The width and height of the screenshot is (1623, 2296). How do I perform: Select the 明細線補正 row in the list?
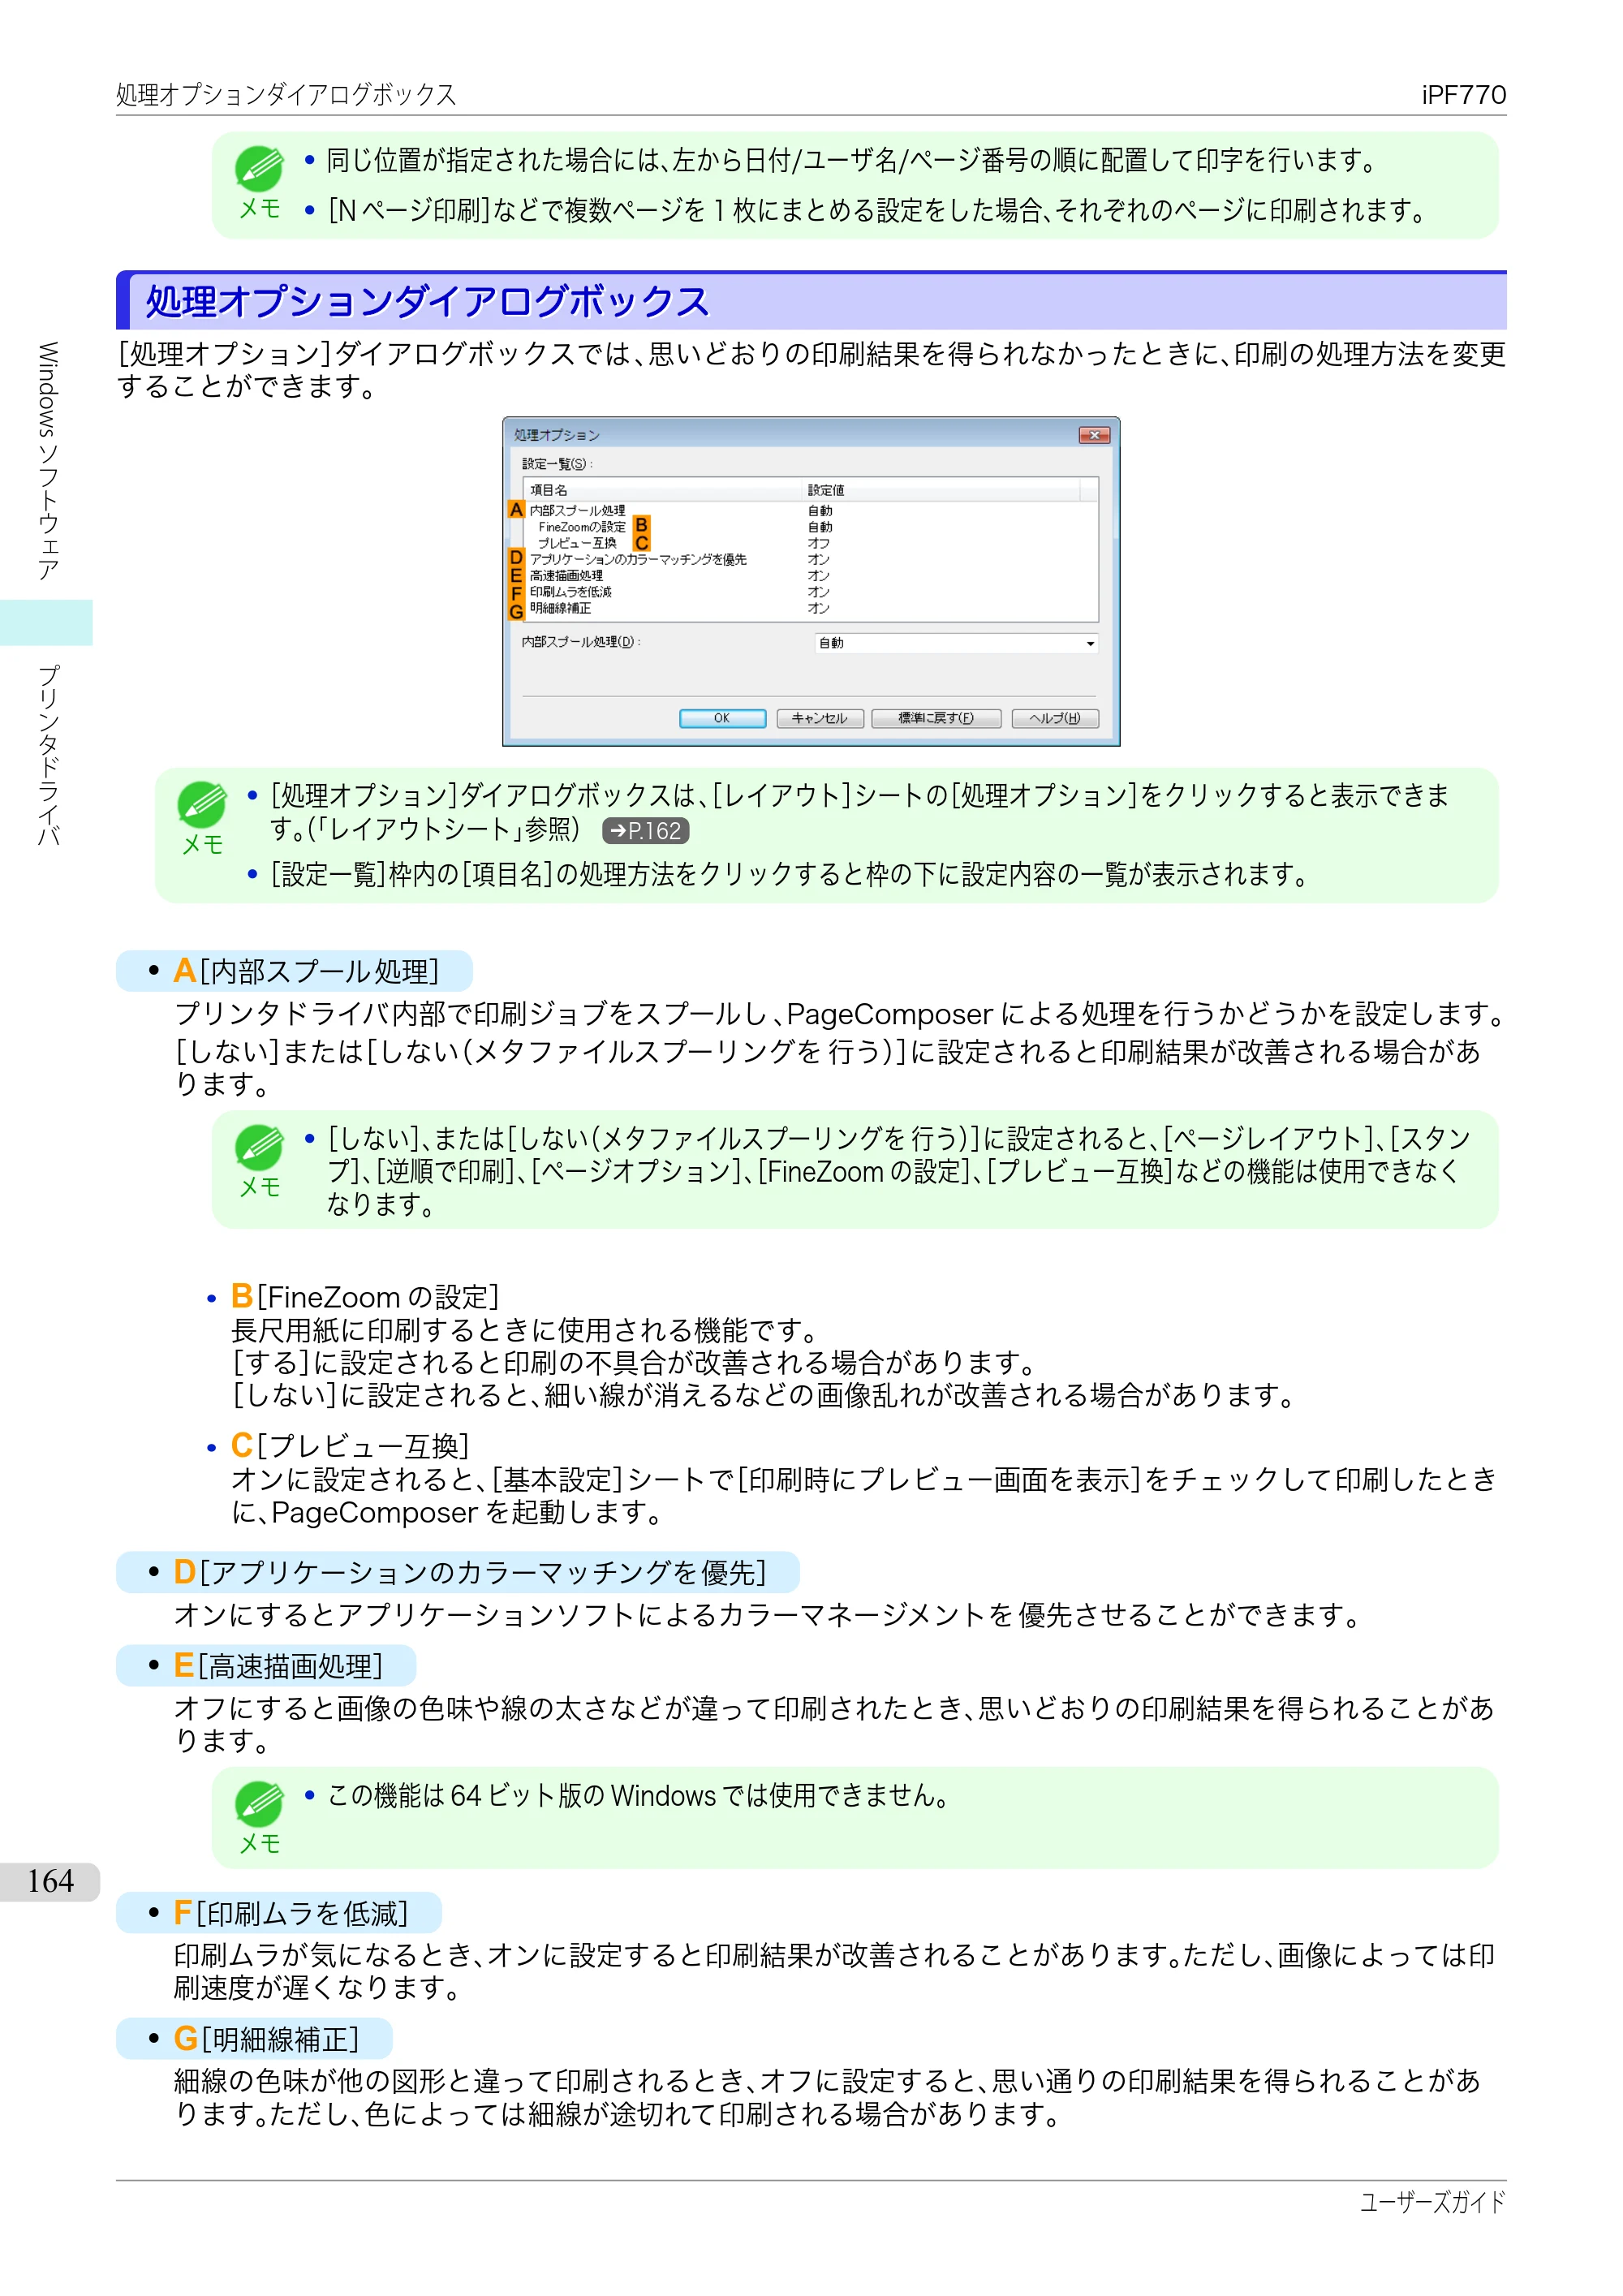810,608
